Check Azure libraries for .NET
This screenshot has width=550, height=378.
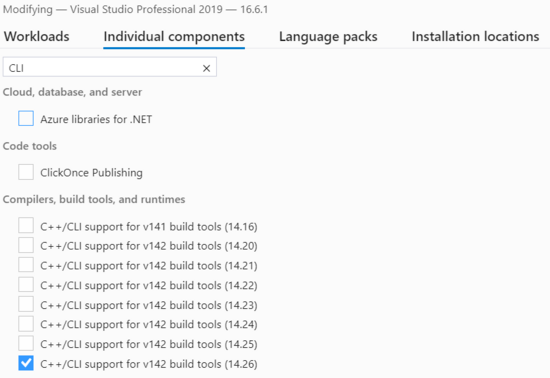tap(26, 118)
